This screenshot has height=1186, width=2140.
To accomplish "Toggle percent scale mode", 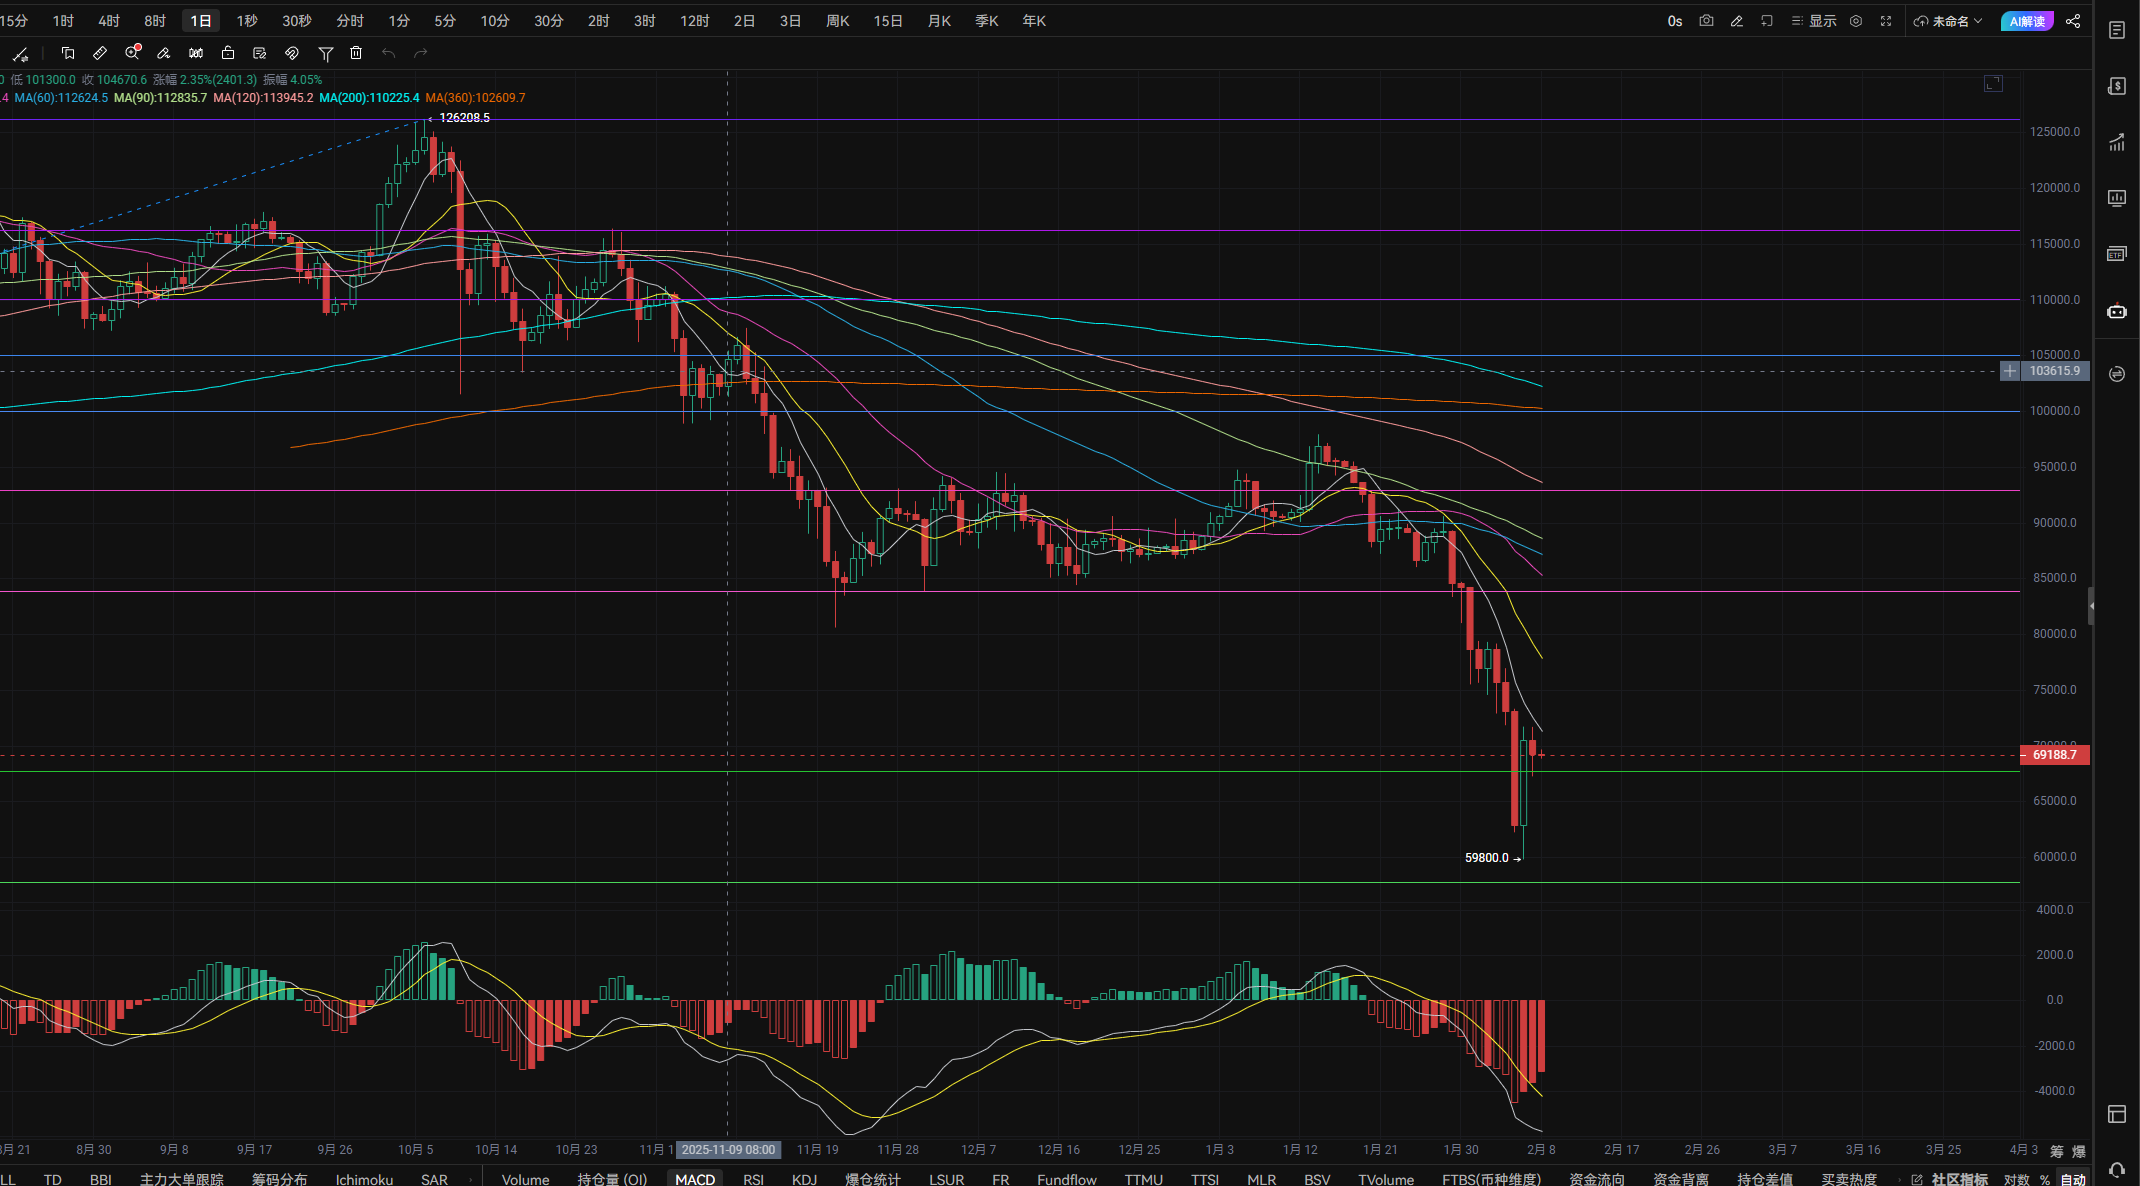I will 2045,1179.
